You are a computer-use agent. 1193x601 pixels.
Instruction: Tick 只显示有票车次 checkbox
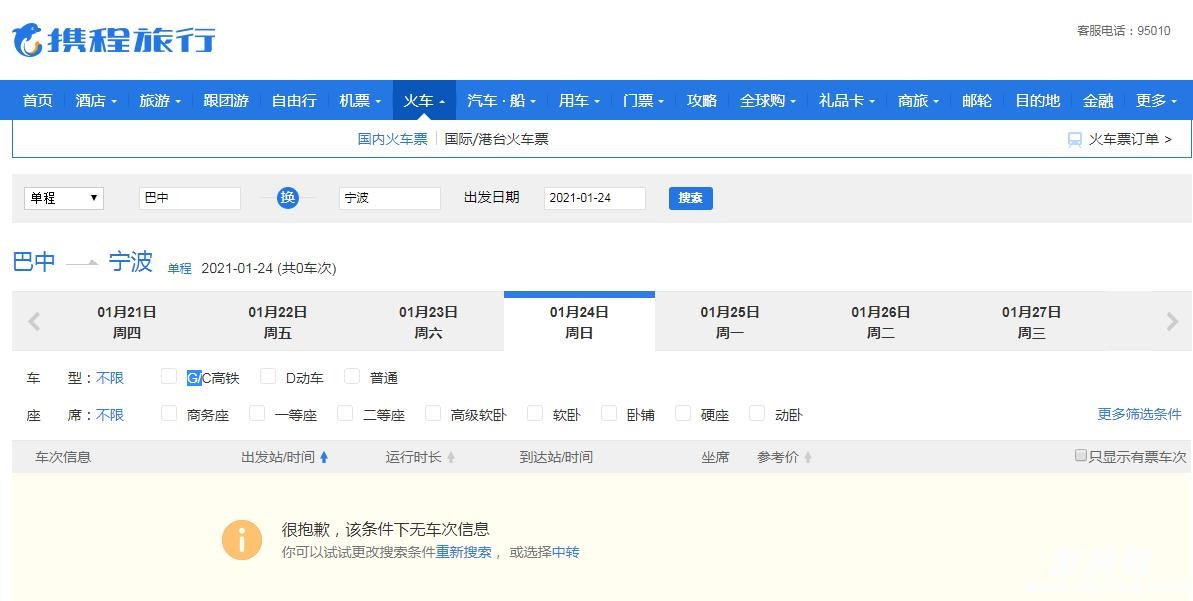click(x=1080, y=456)
